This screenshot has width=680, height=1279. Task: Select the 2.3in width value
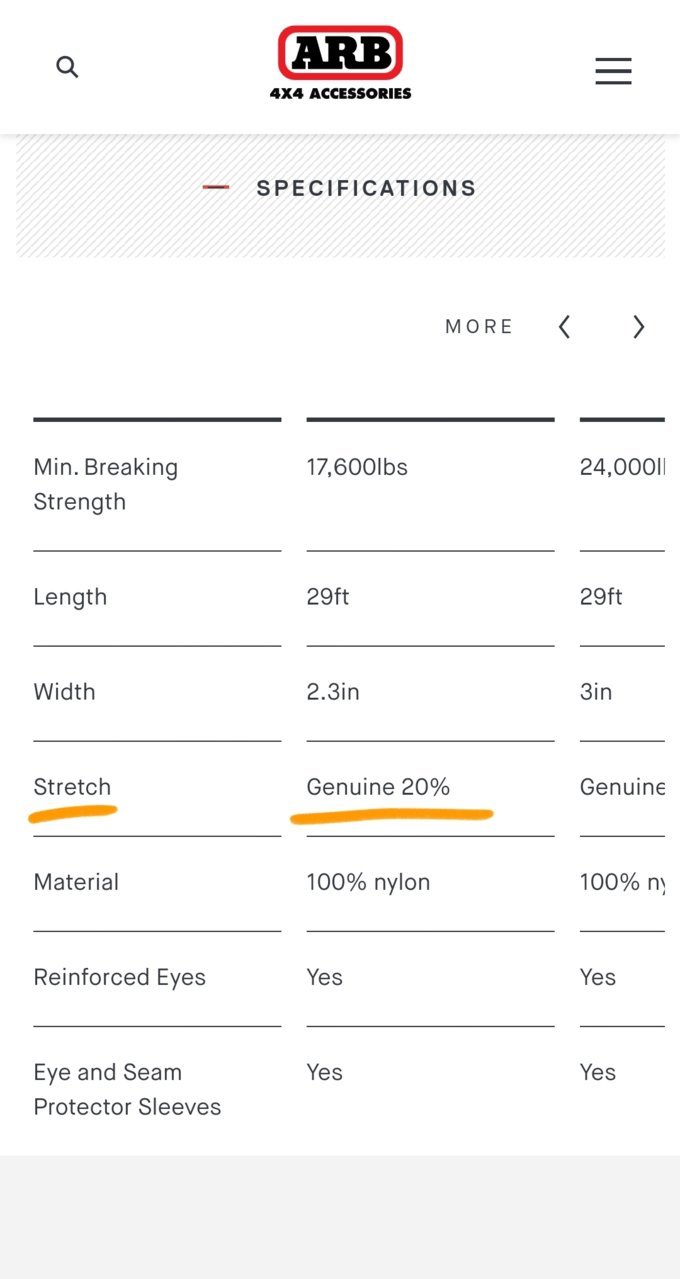point(332,692)
